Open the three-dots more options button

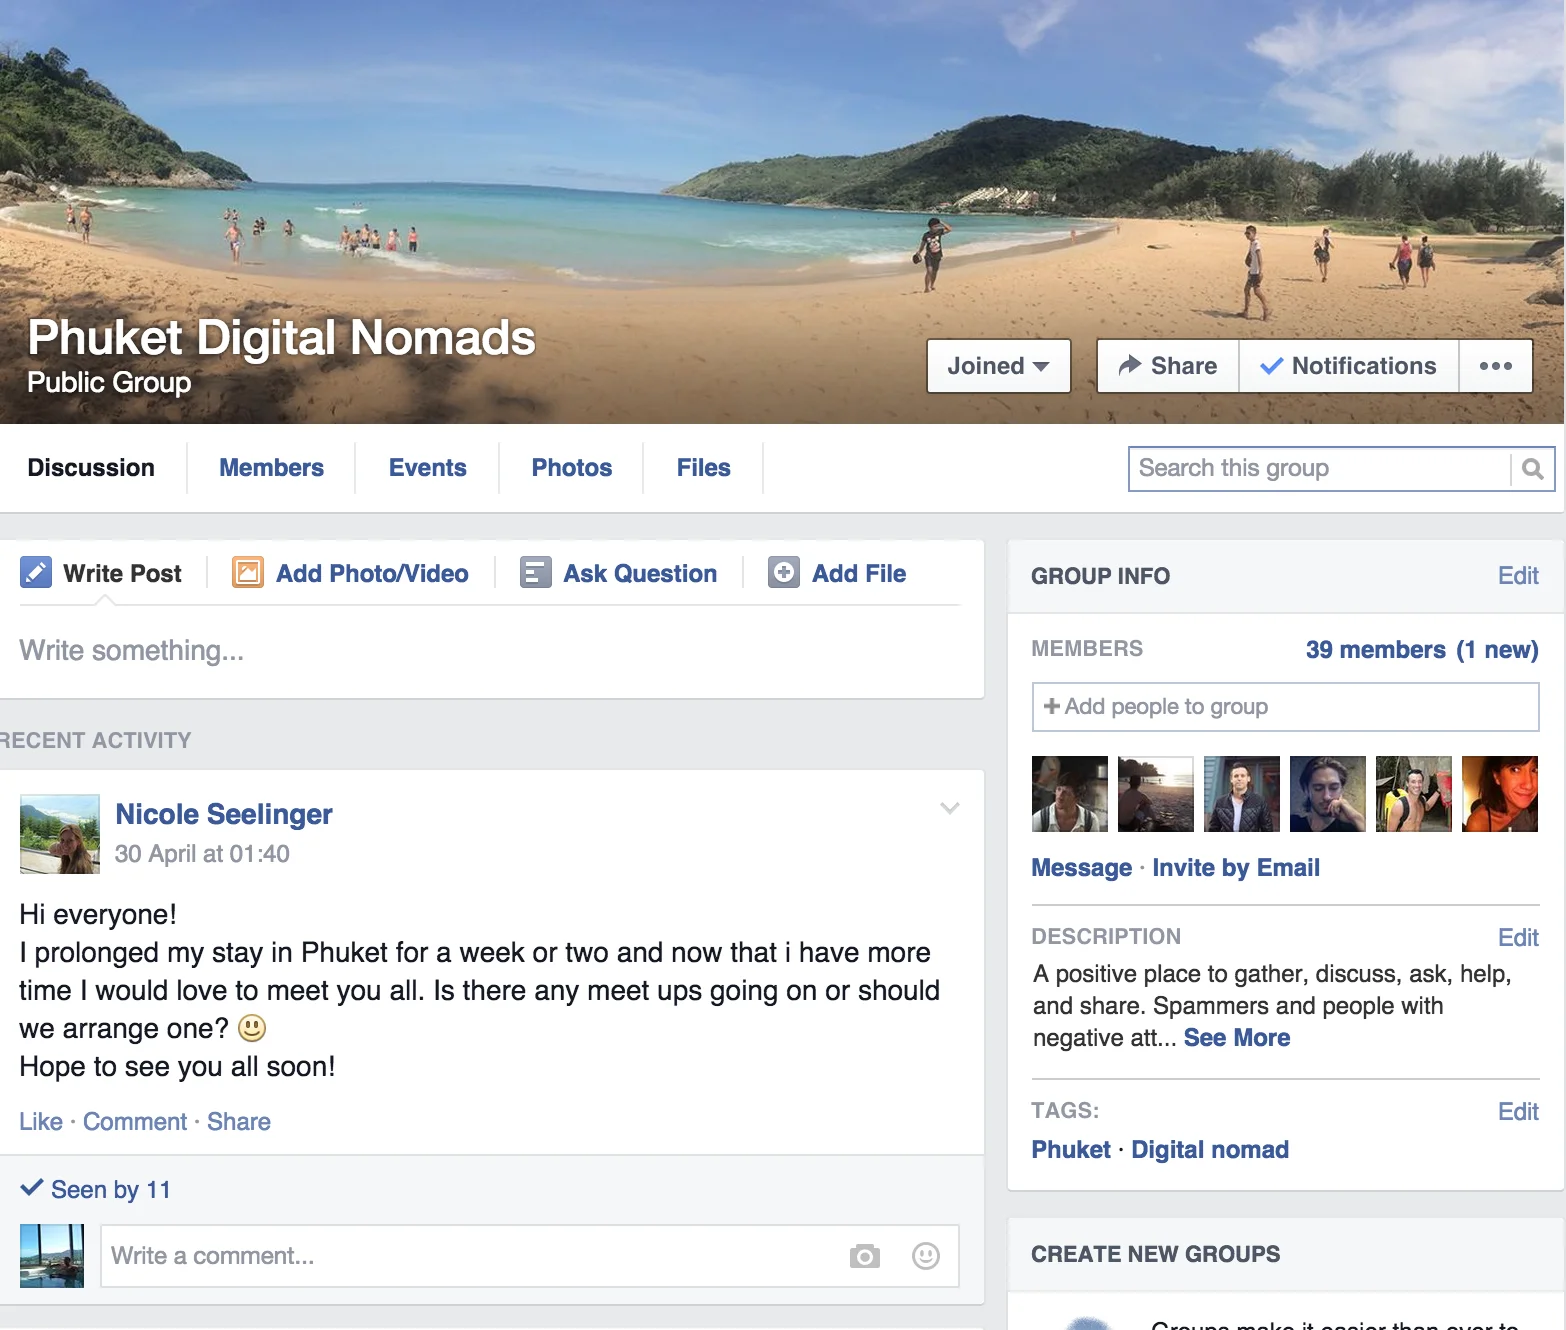[1495, 366]
